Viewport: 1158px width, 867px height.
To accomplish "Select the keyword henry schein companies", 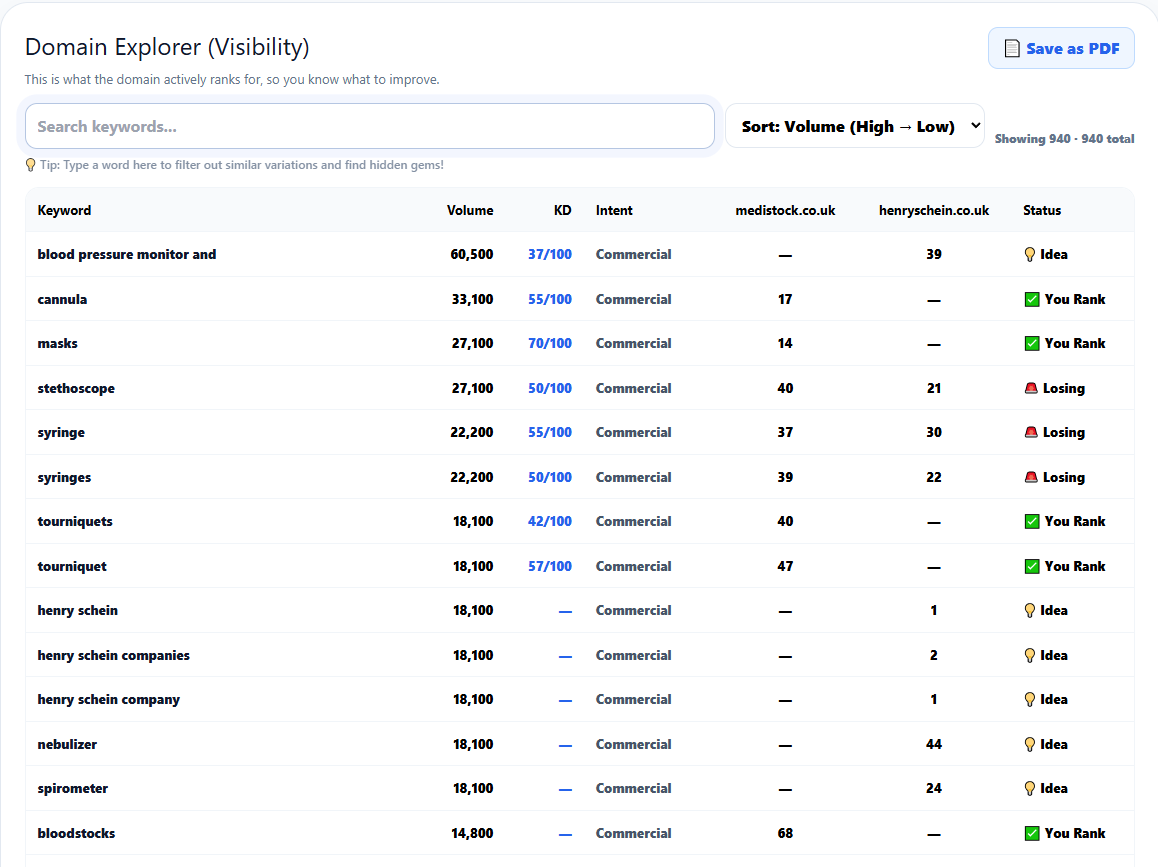I will 114,656.
